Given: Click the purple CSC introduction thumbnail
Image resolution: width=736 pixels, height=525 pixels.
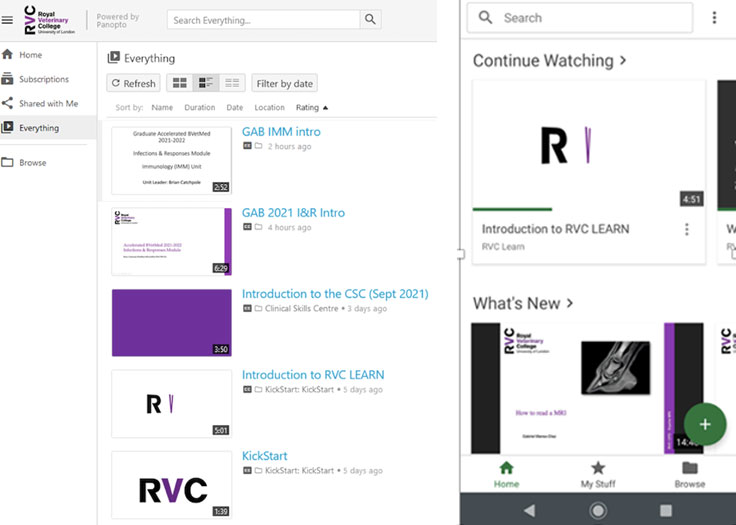Looking at the screenshot, I should point(172,323).
